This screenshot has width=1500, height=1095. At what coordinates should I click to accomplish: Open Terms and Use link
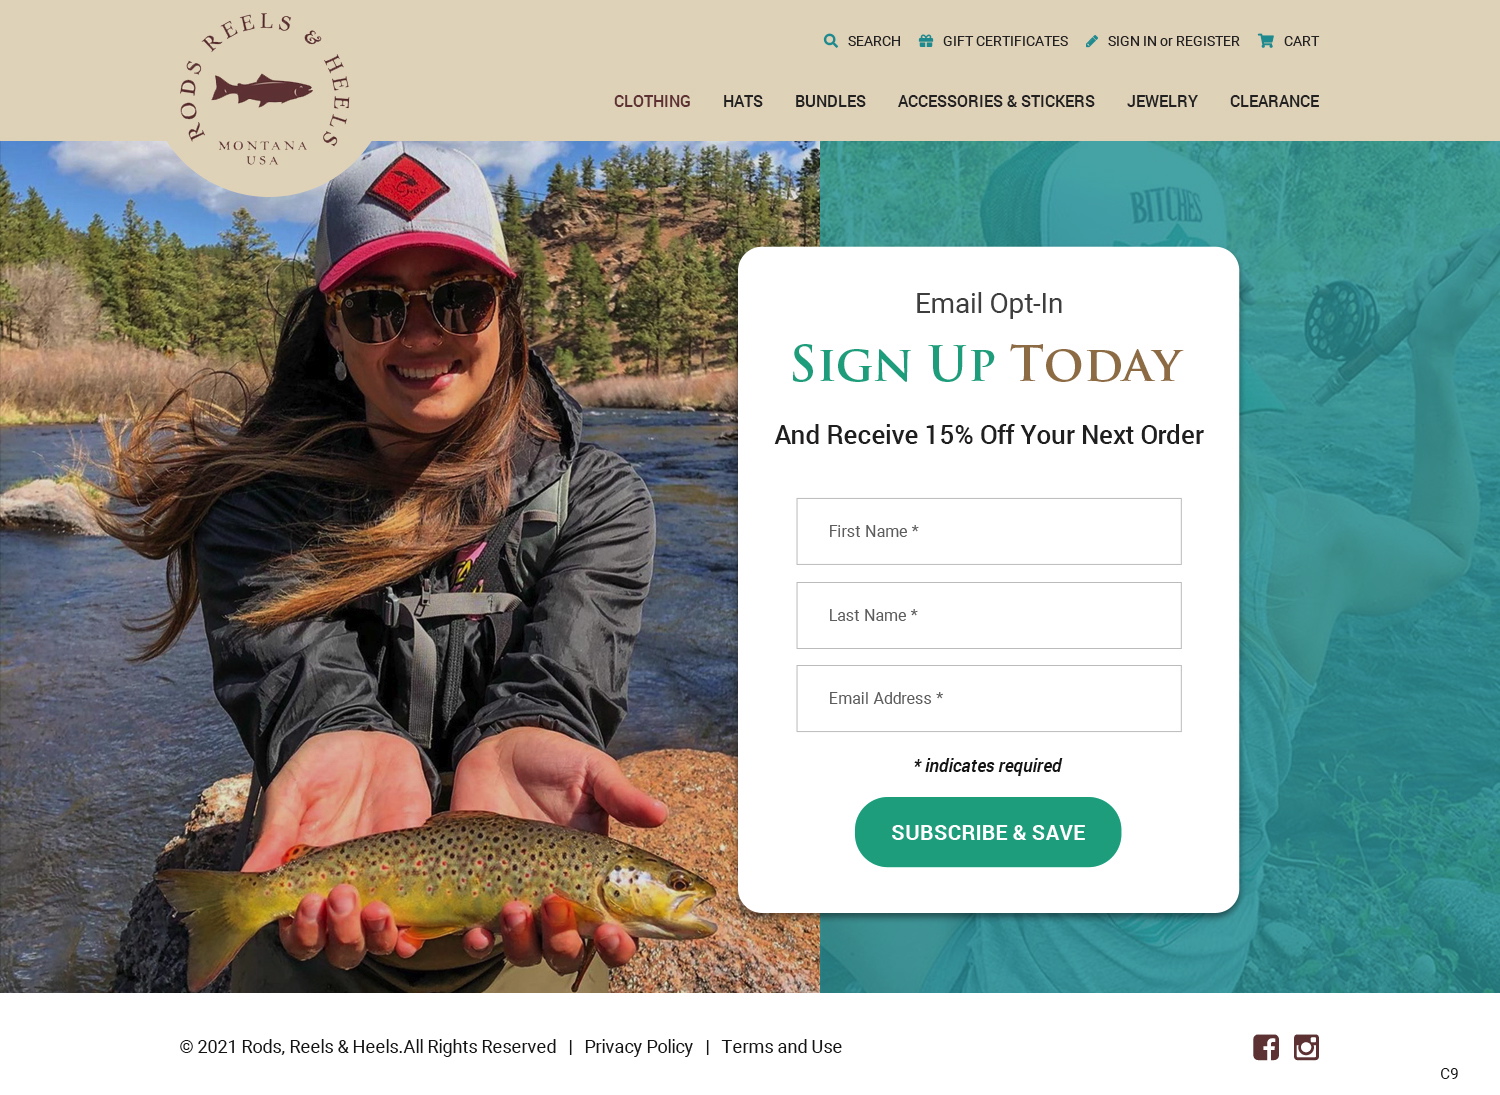pyautogui.click(x=782, y=1046)
